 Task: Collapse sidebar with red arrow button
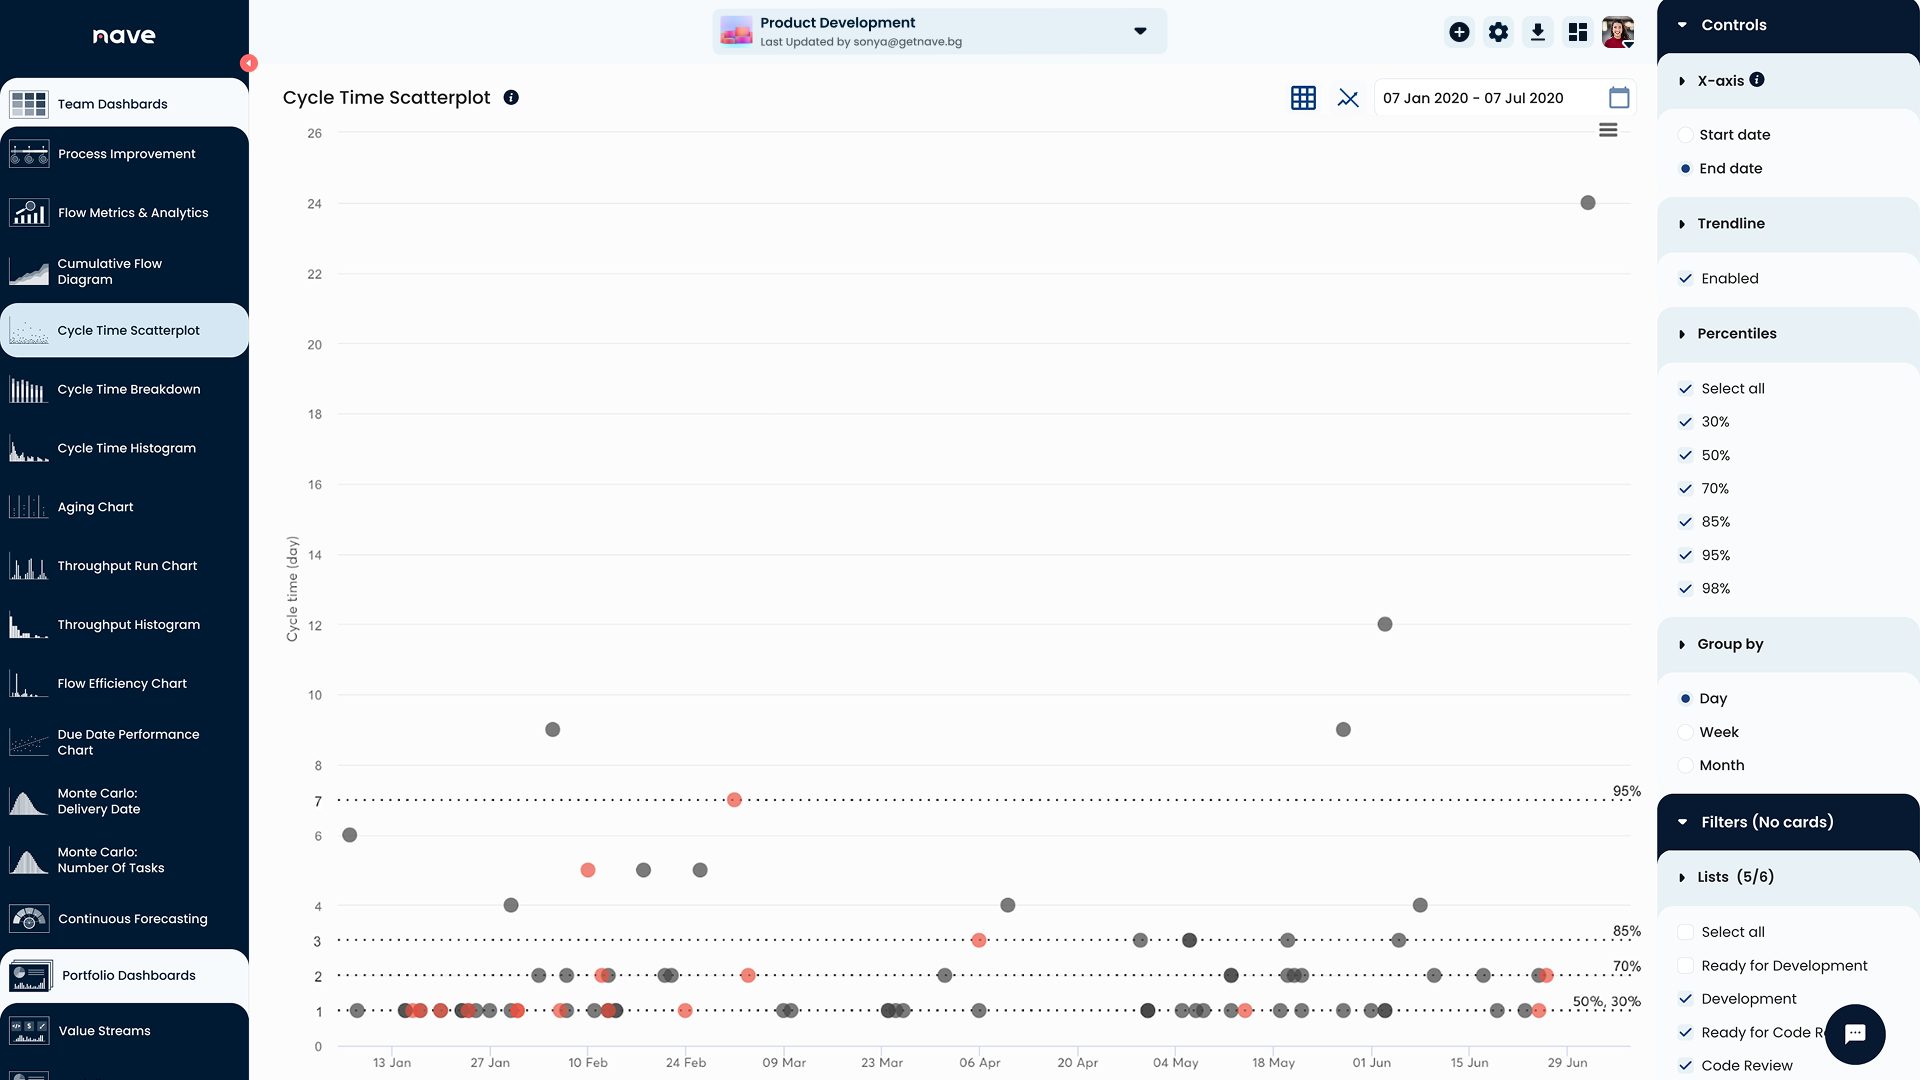(x=249, y=63)
